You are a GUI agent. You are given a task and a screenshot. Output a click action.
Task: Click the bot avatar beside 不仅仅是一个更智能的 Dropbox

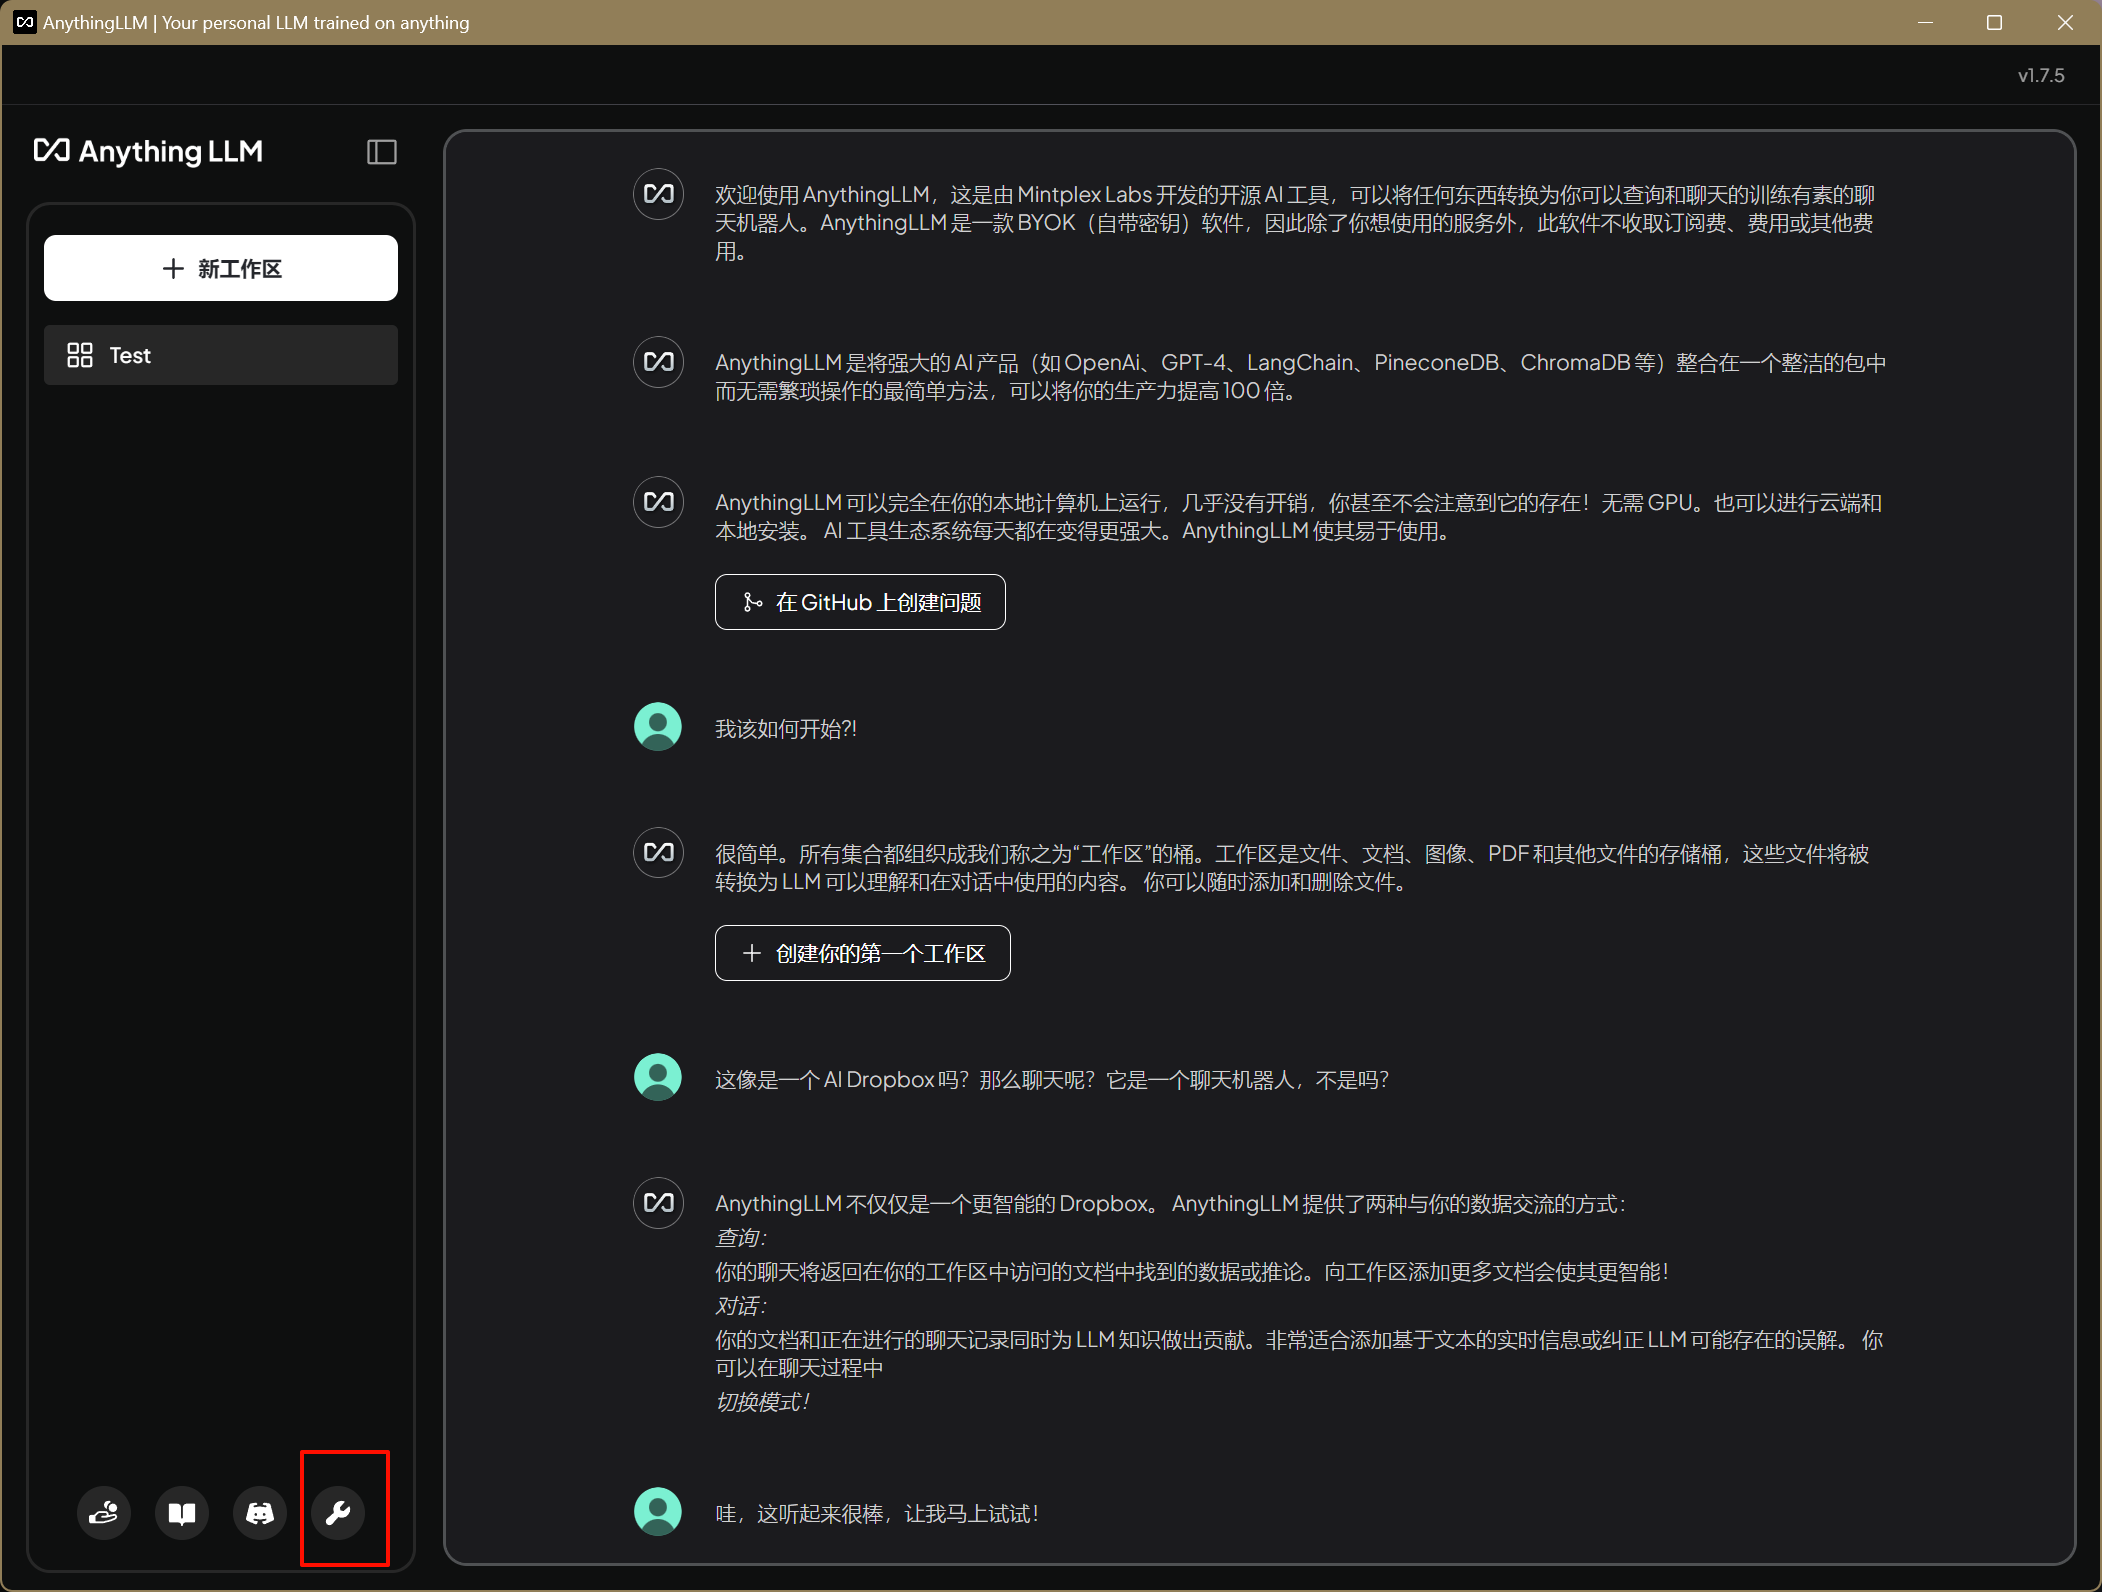(659, 1203)
